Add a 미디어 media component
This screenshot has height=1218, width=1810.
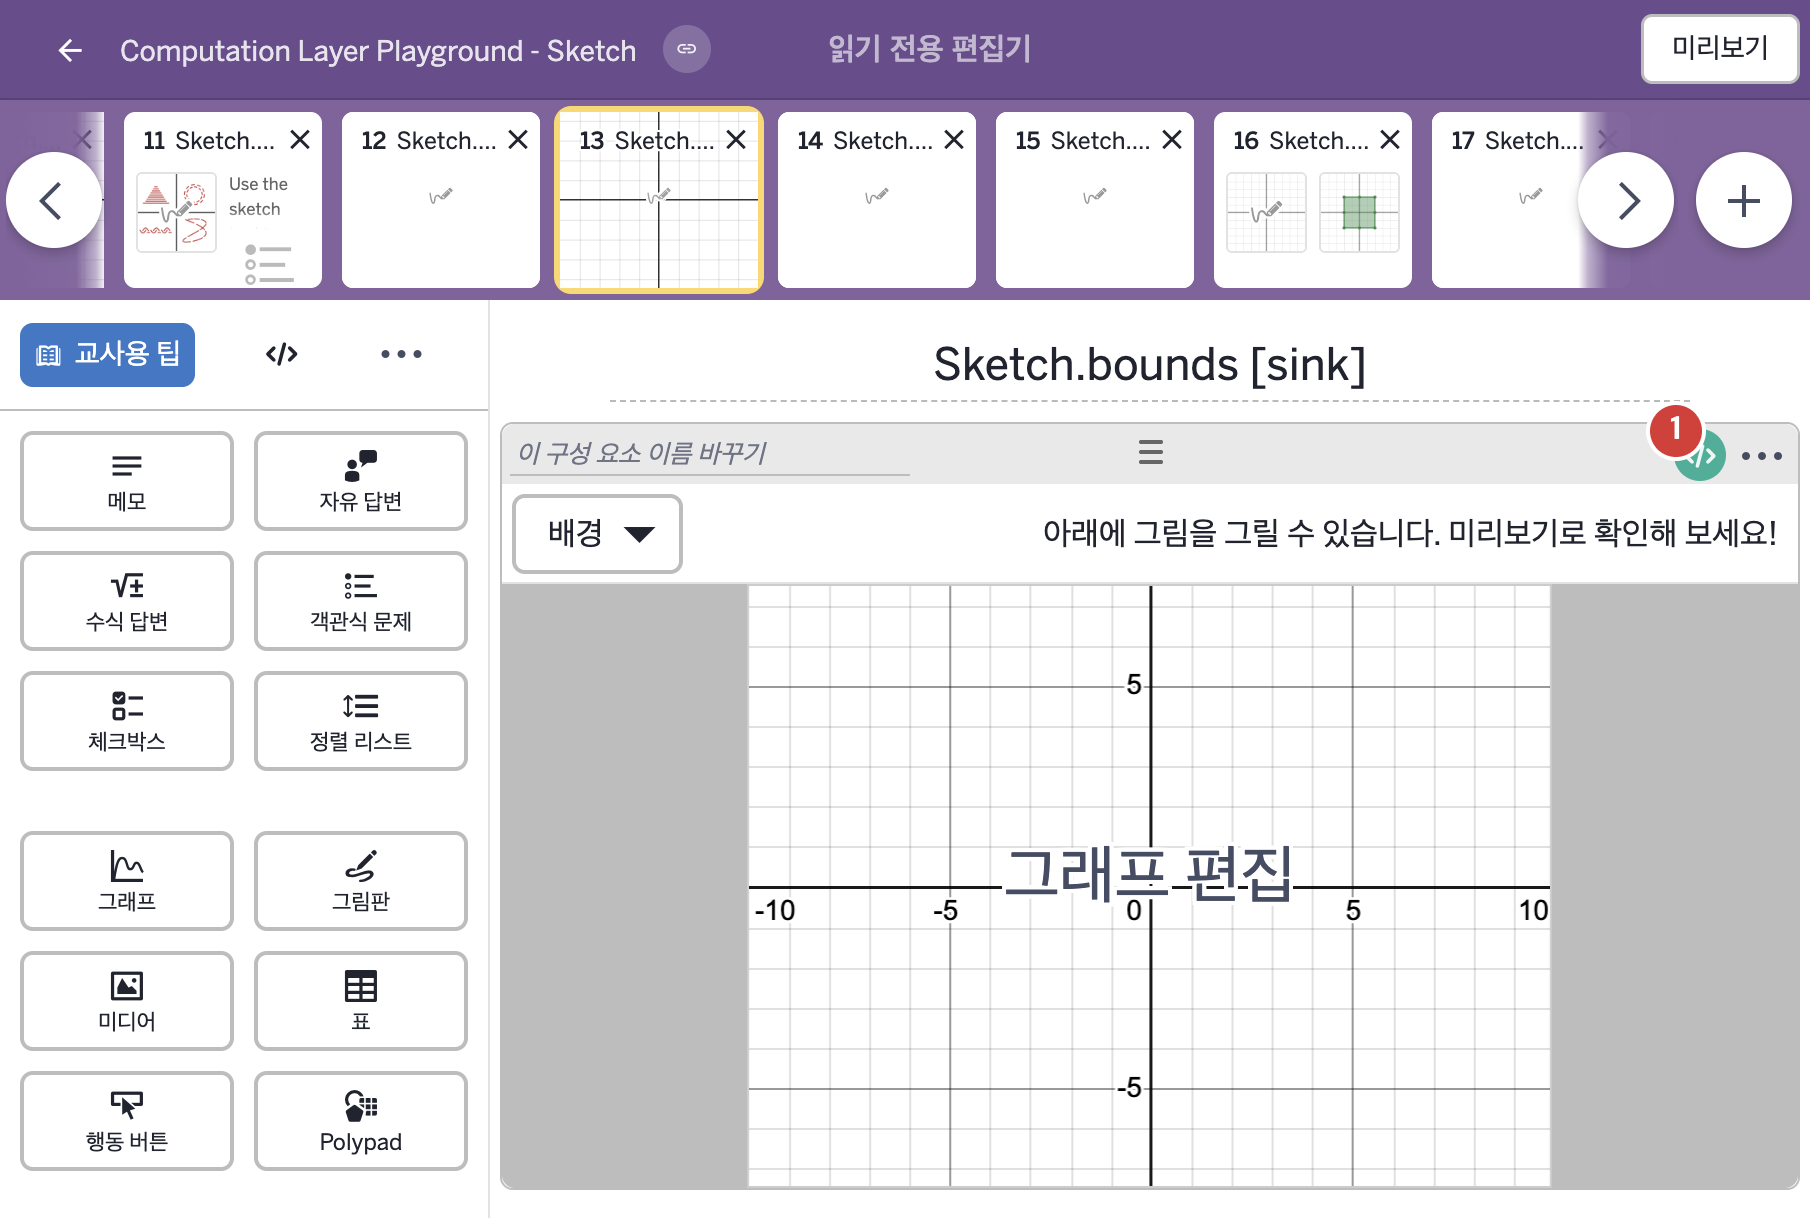[127, 1001]
